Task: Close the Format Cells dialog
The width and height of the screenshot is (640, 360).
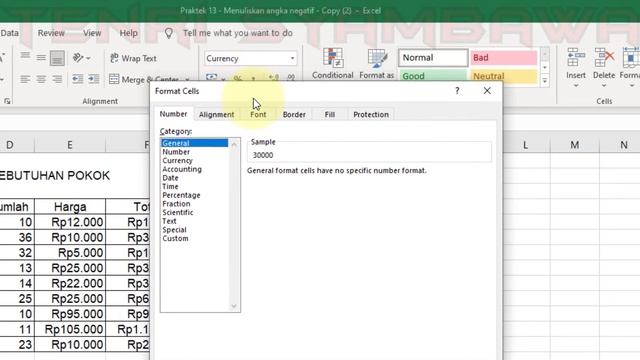Action: [x=487, y=91]
